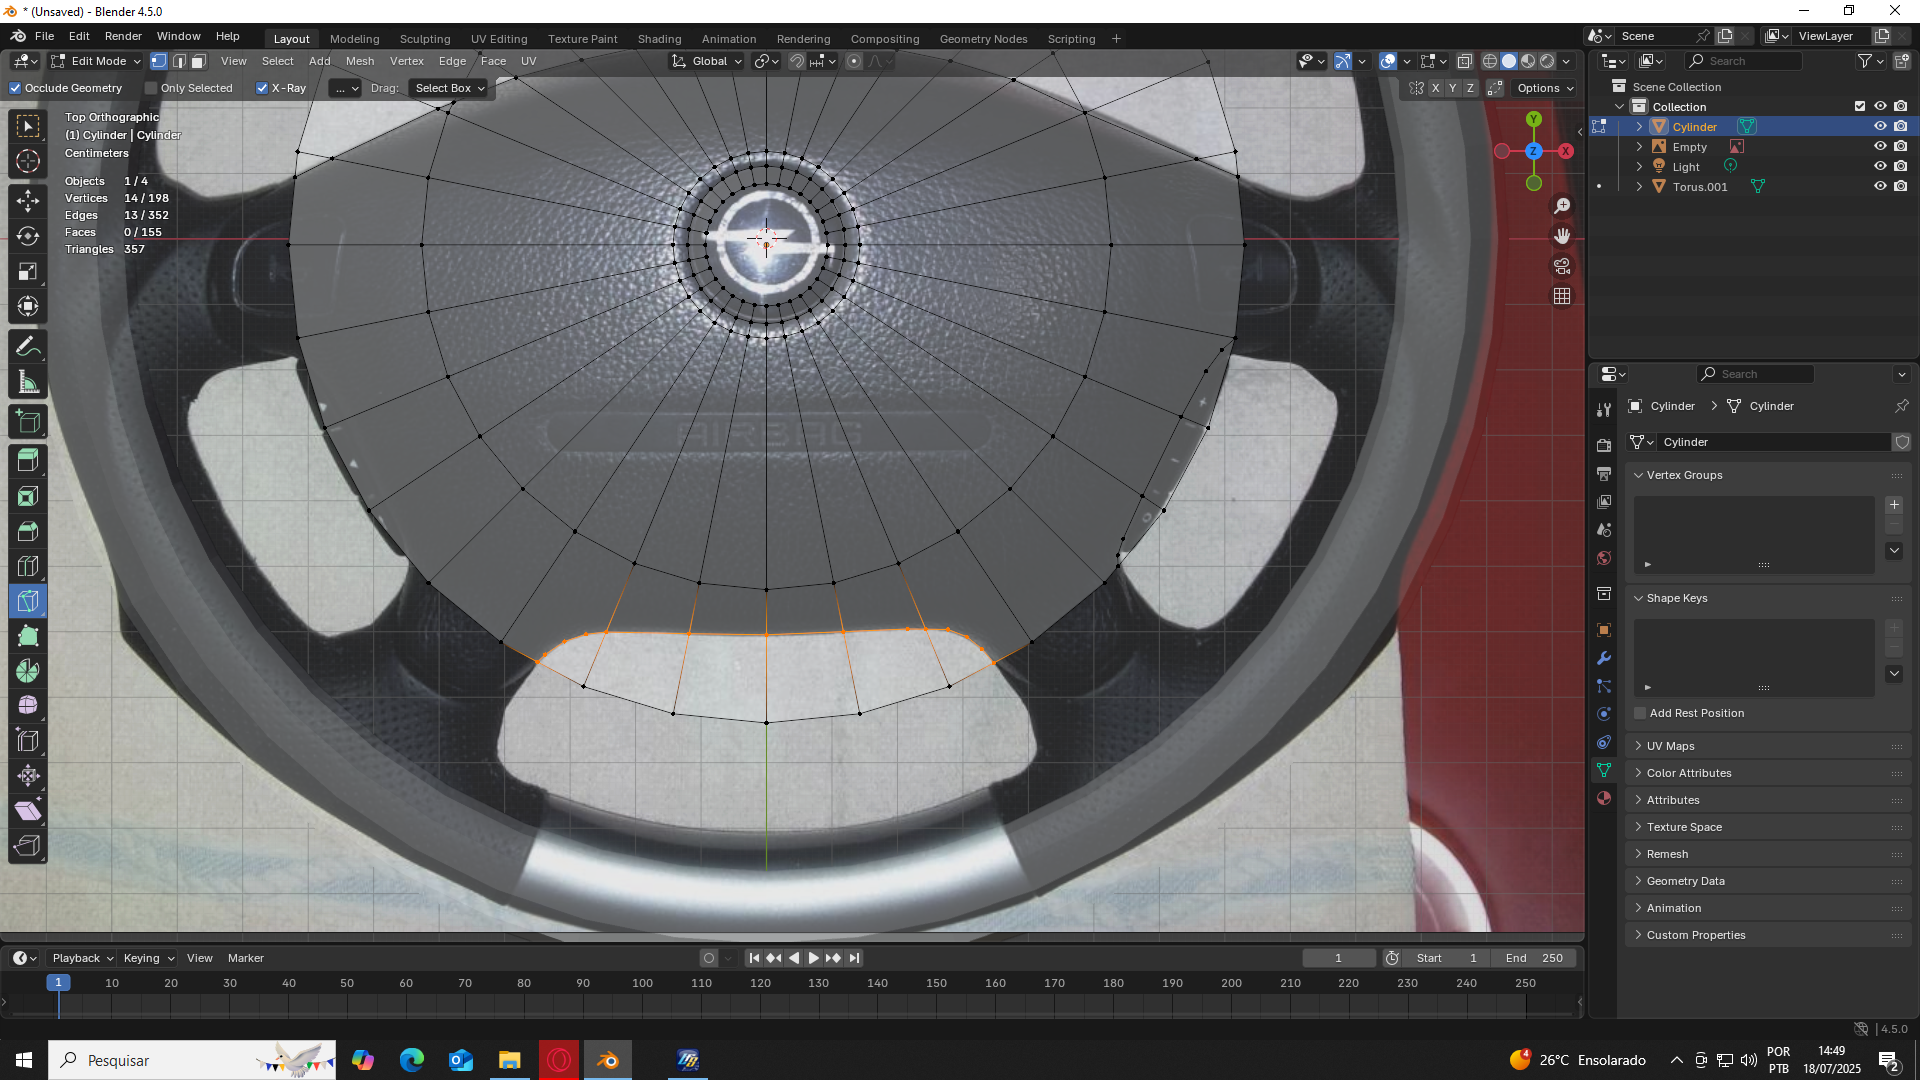Hide Torus.001 in viewport
The image size is (1920, 1080).
[x=1880, y=187]
